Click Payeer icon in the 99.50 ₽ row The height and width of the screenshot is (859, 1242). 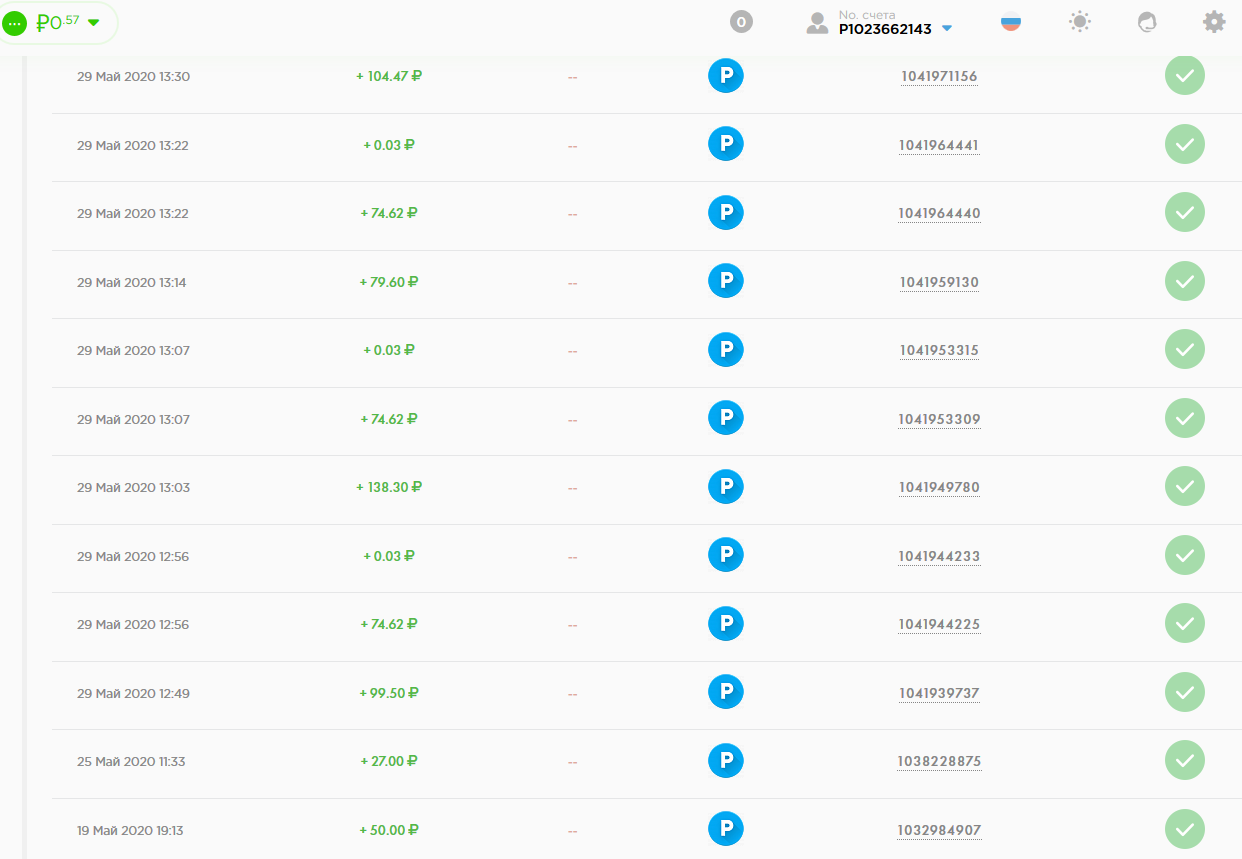click(726, 693)
